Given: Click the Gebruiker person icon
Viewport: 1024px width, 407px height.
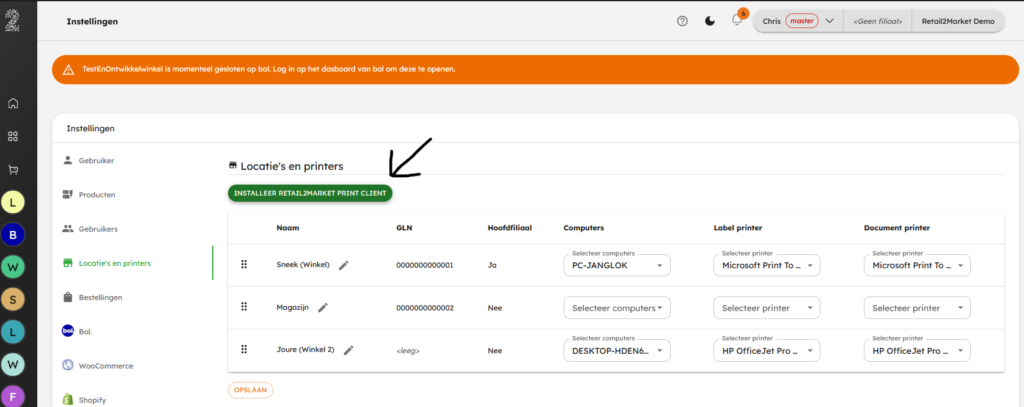Looking at the screenshot, I should (x=67, y=160).
